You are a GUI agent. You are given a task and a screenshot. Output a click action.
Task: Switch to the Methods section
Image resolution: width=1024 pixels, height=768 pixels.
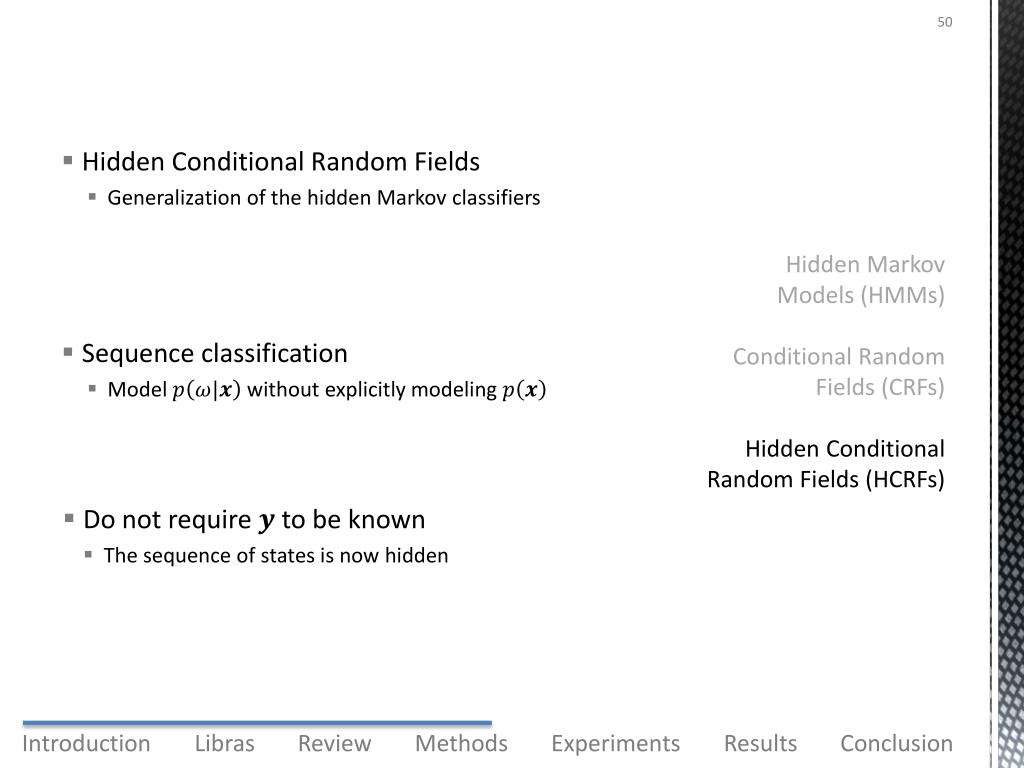[461, 743]
